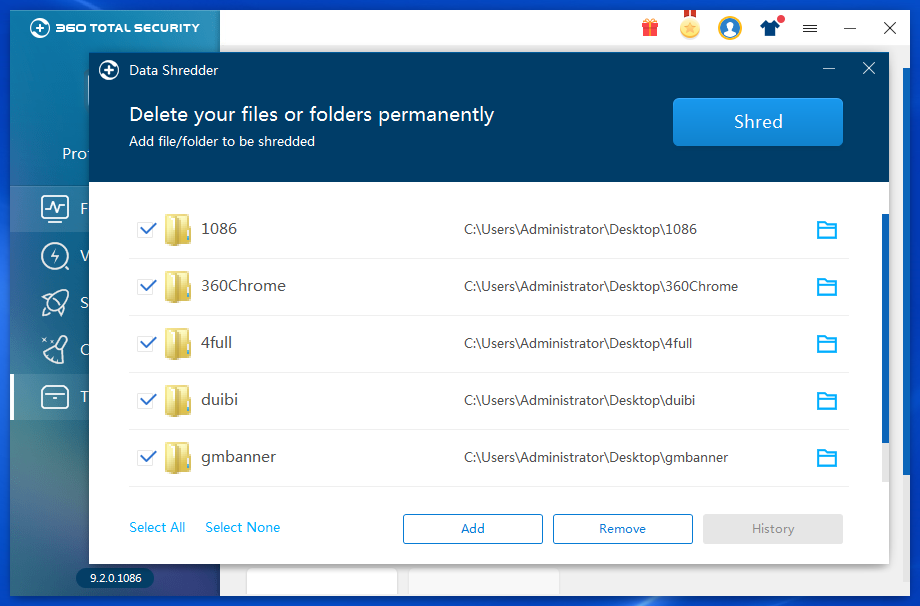The image size is (920, 606).
Task: Minimize the Data Shredder dialog
Action: [828, 69]
